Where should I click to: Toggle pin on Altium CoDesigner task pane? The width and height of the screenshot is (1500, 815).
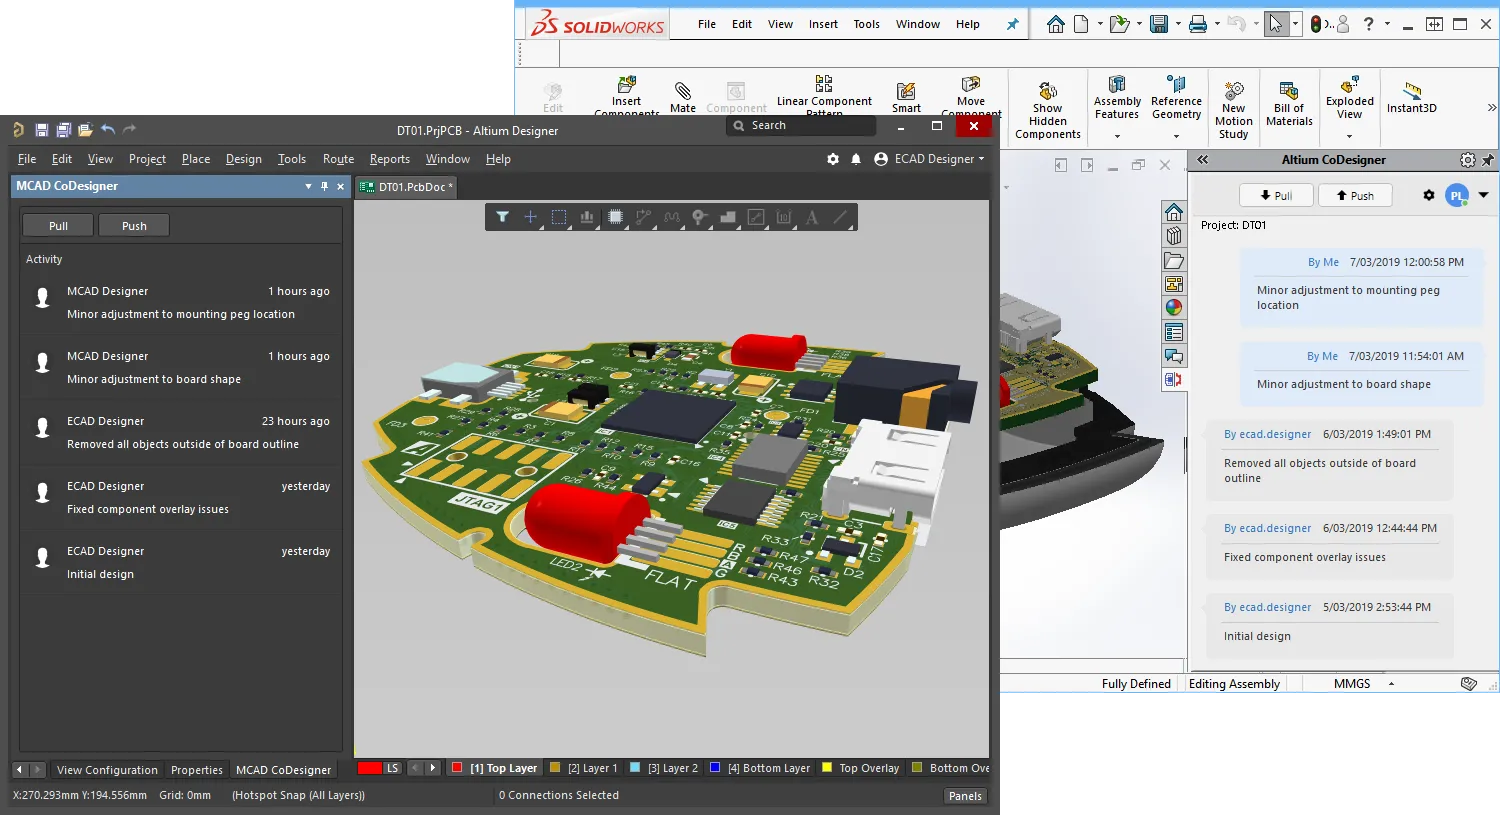[x=1488, y=160]
